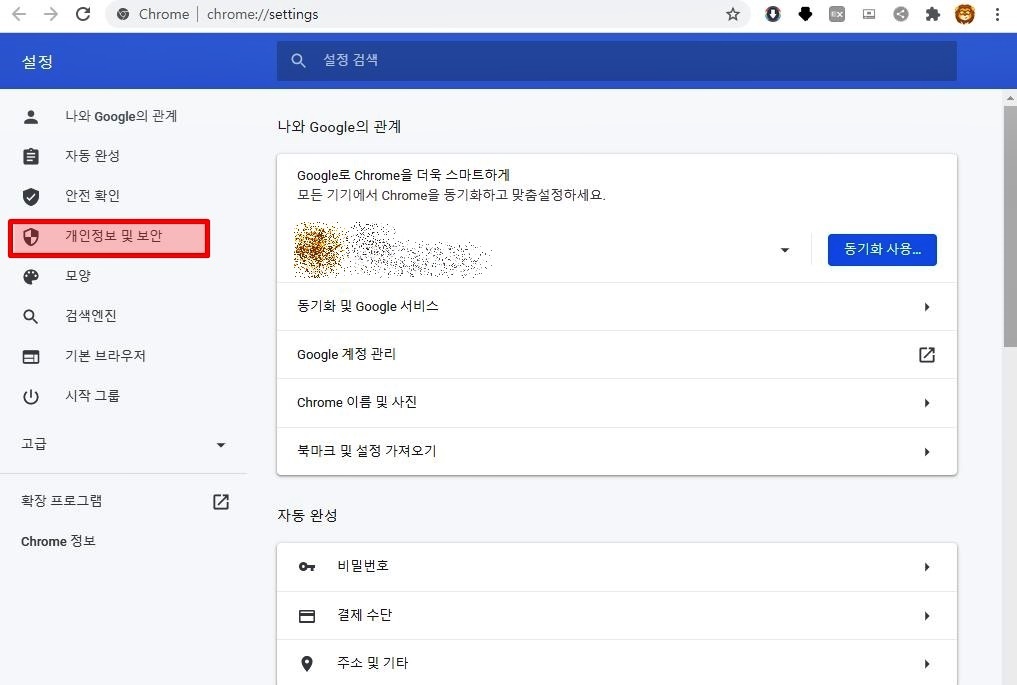
Task: Click the palette icon for 모양
Action: tap(30, 277)
